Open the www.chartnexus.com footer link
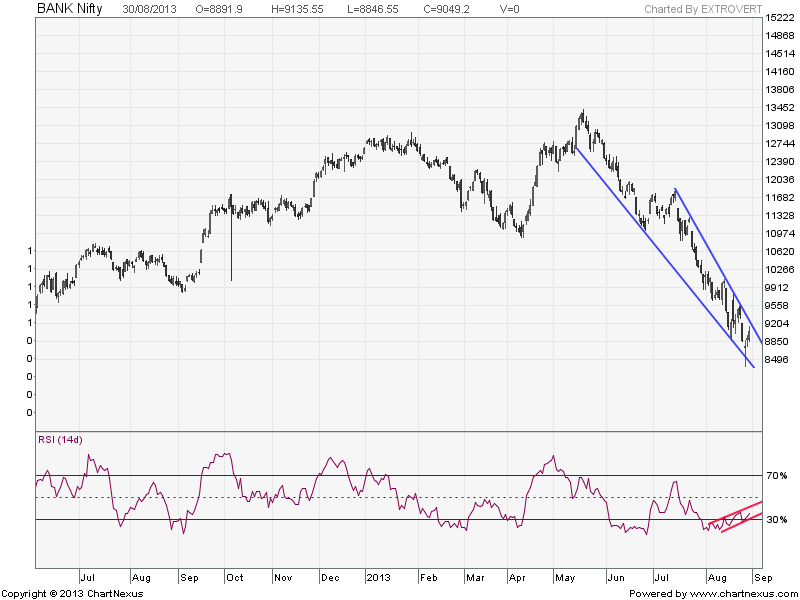This screenshot has width=800, height=600. [743, 593]
